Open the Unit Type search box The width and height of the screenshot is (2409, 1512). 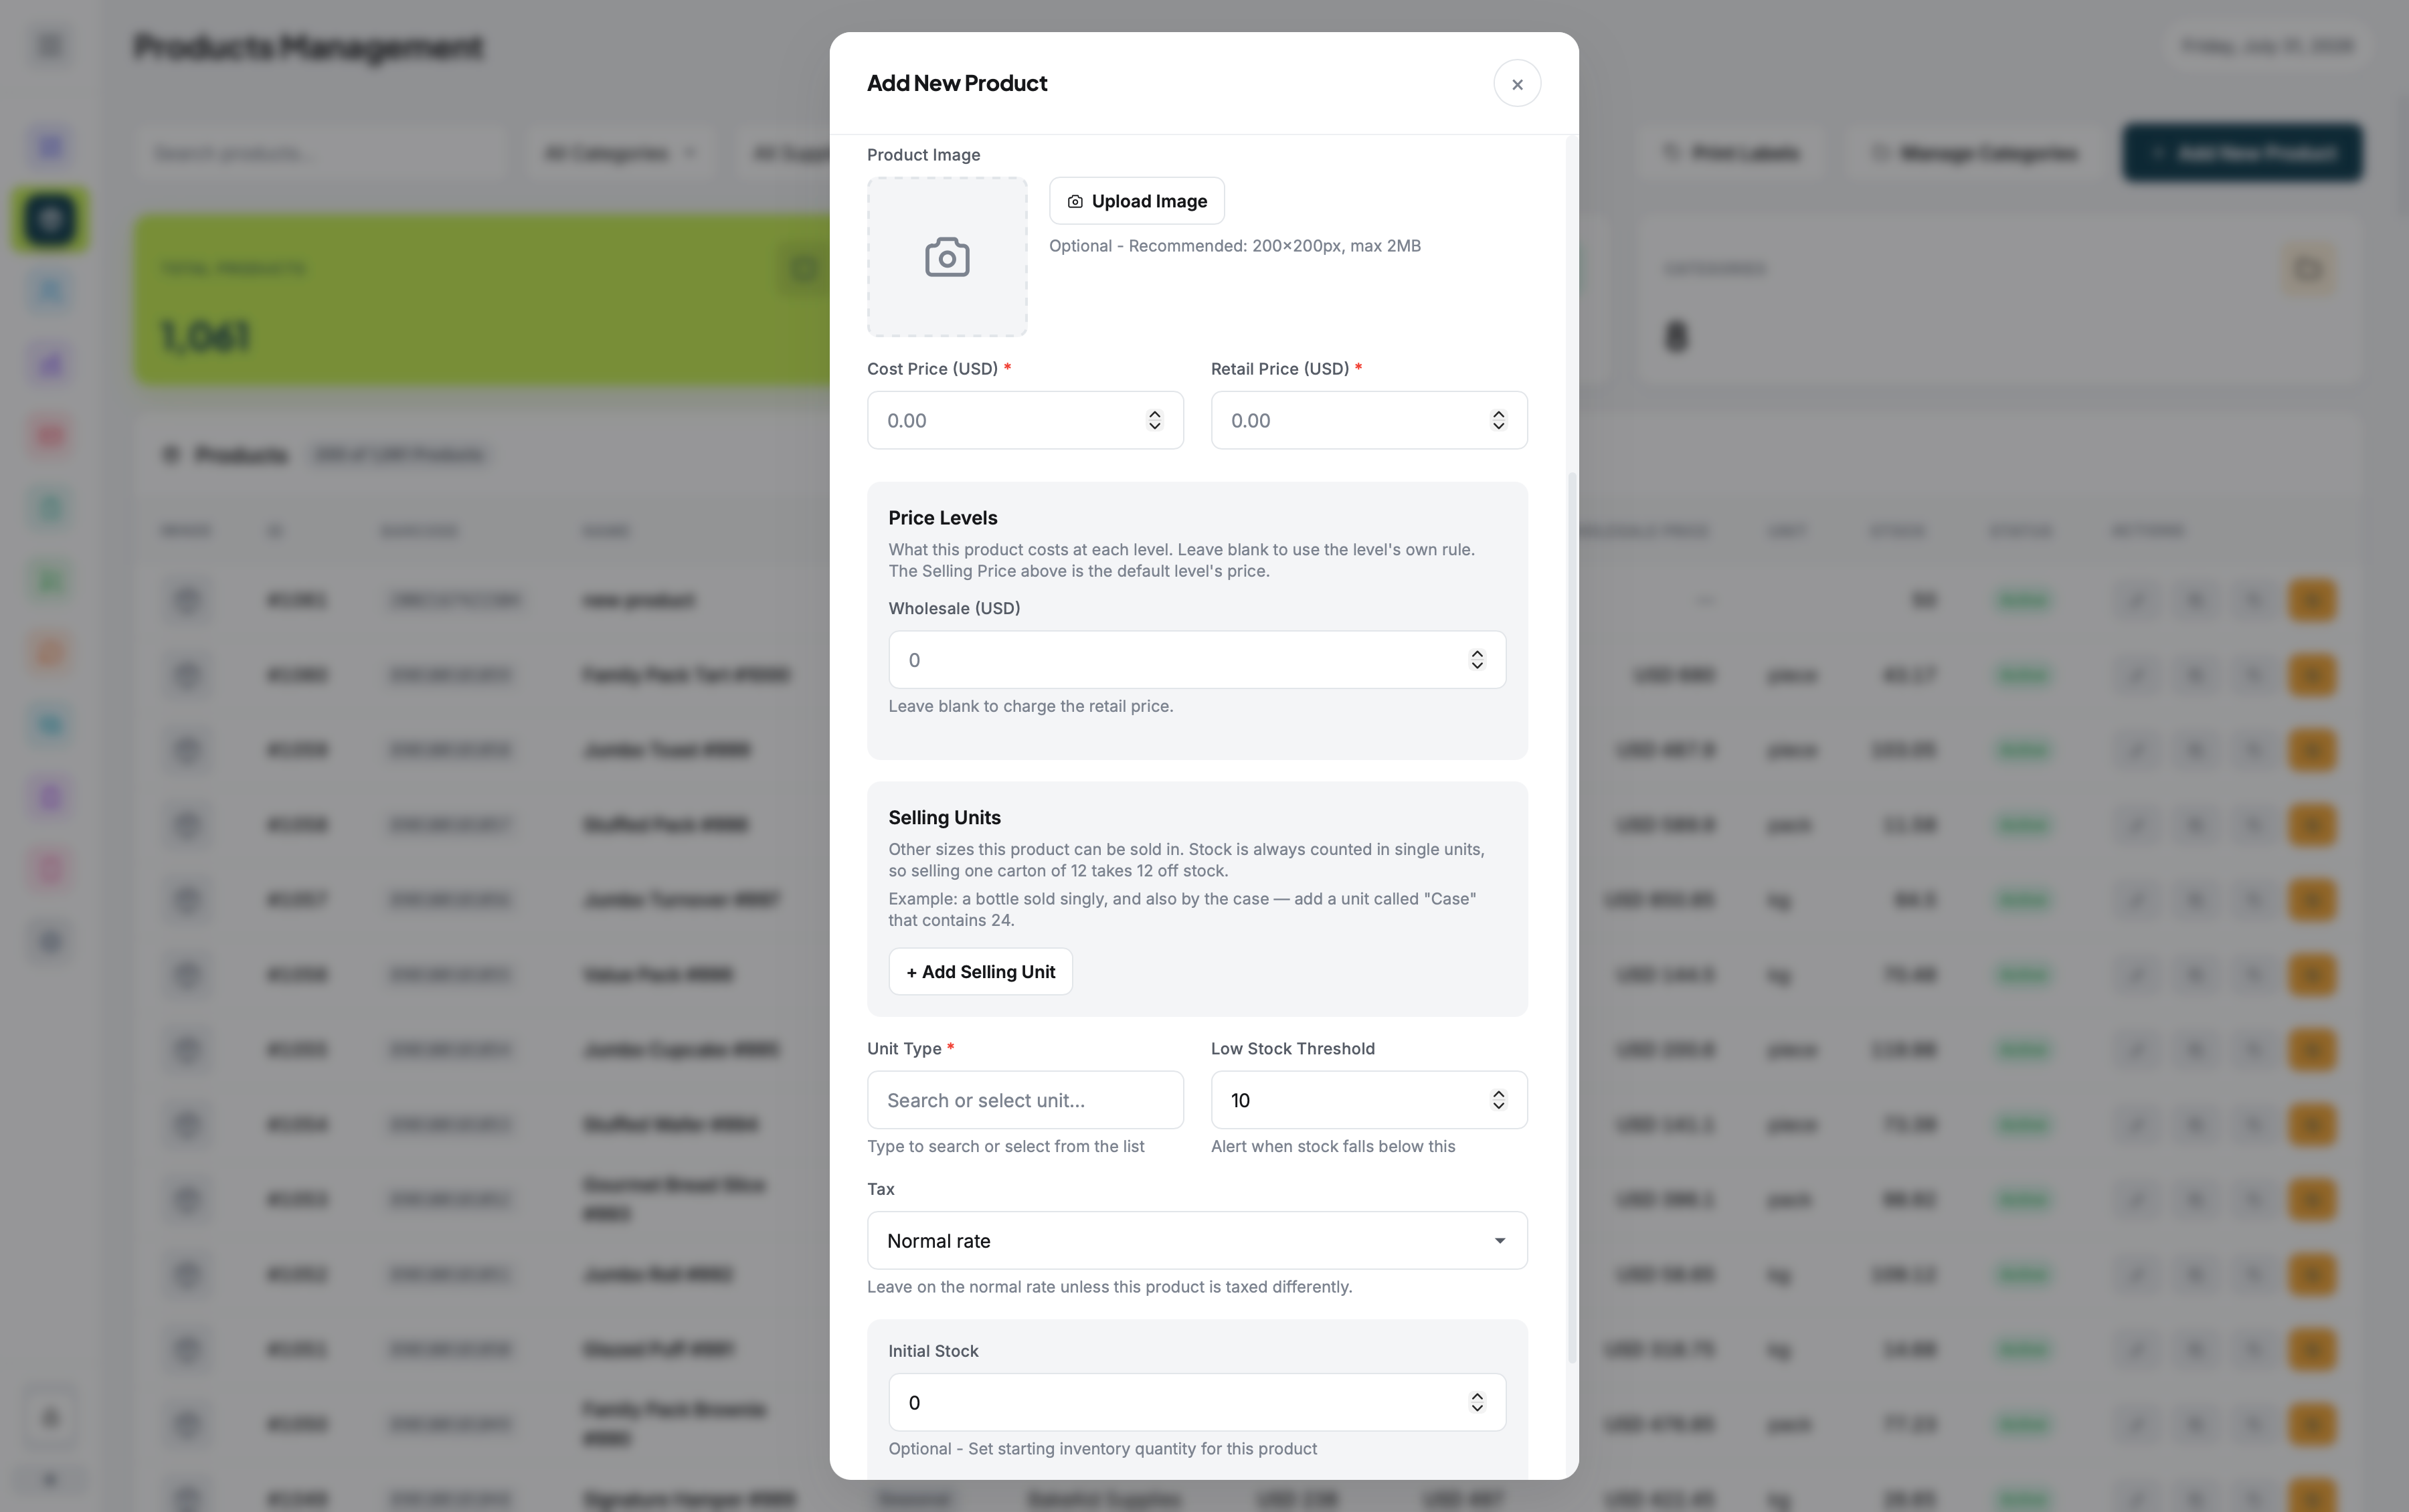pyautogui.click(x=1025, y=1100)
